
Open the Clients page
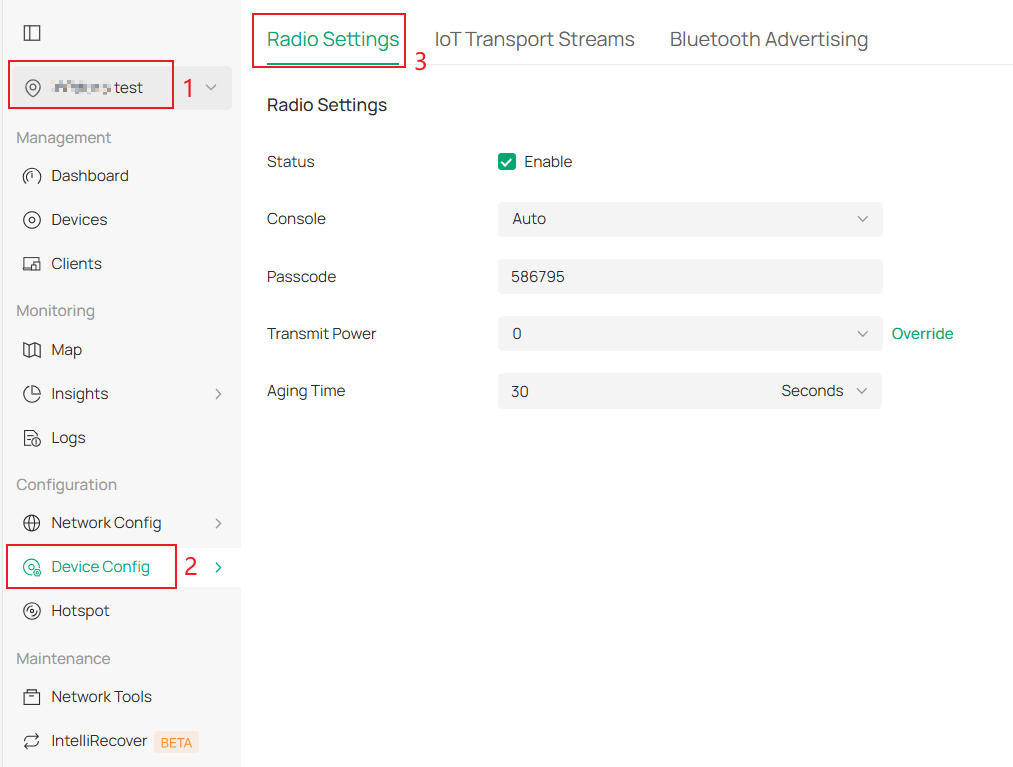pyautogui.click(x=77, y=263)
